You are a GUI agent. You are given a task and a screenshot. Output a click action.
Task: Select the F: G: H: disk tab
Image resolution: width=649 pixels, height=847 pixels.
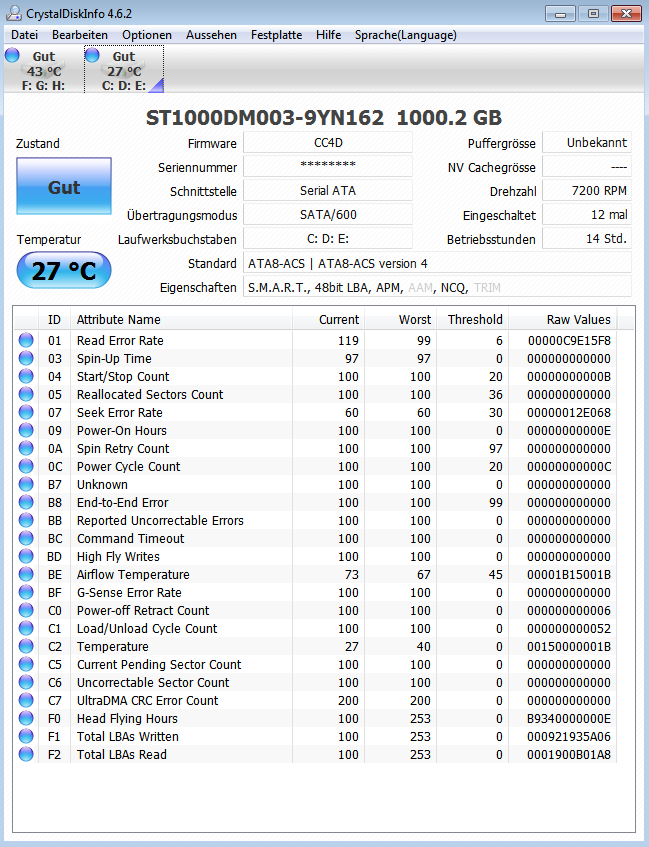point(43,70)
